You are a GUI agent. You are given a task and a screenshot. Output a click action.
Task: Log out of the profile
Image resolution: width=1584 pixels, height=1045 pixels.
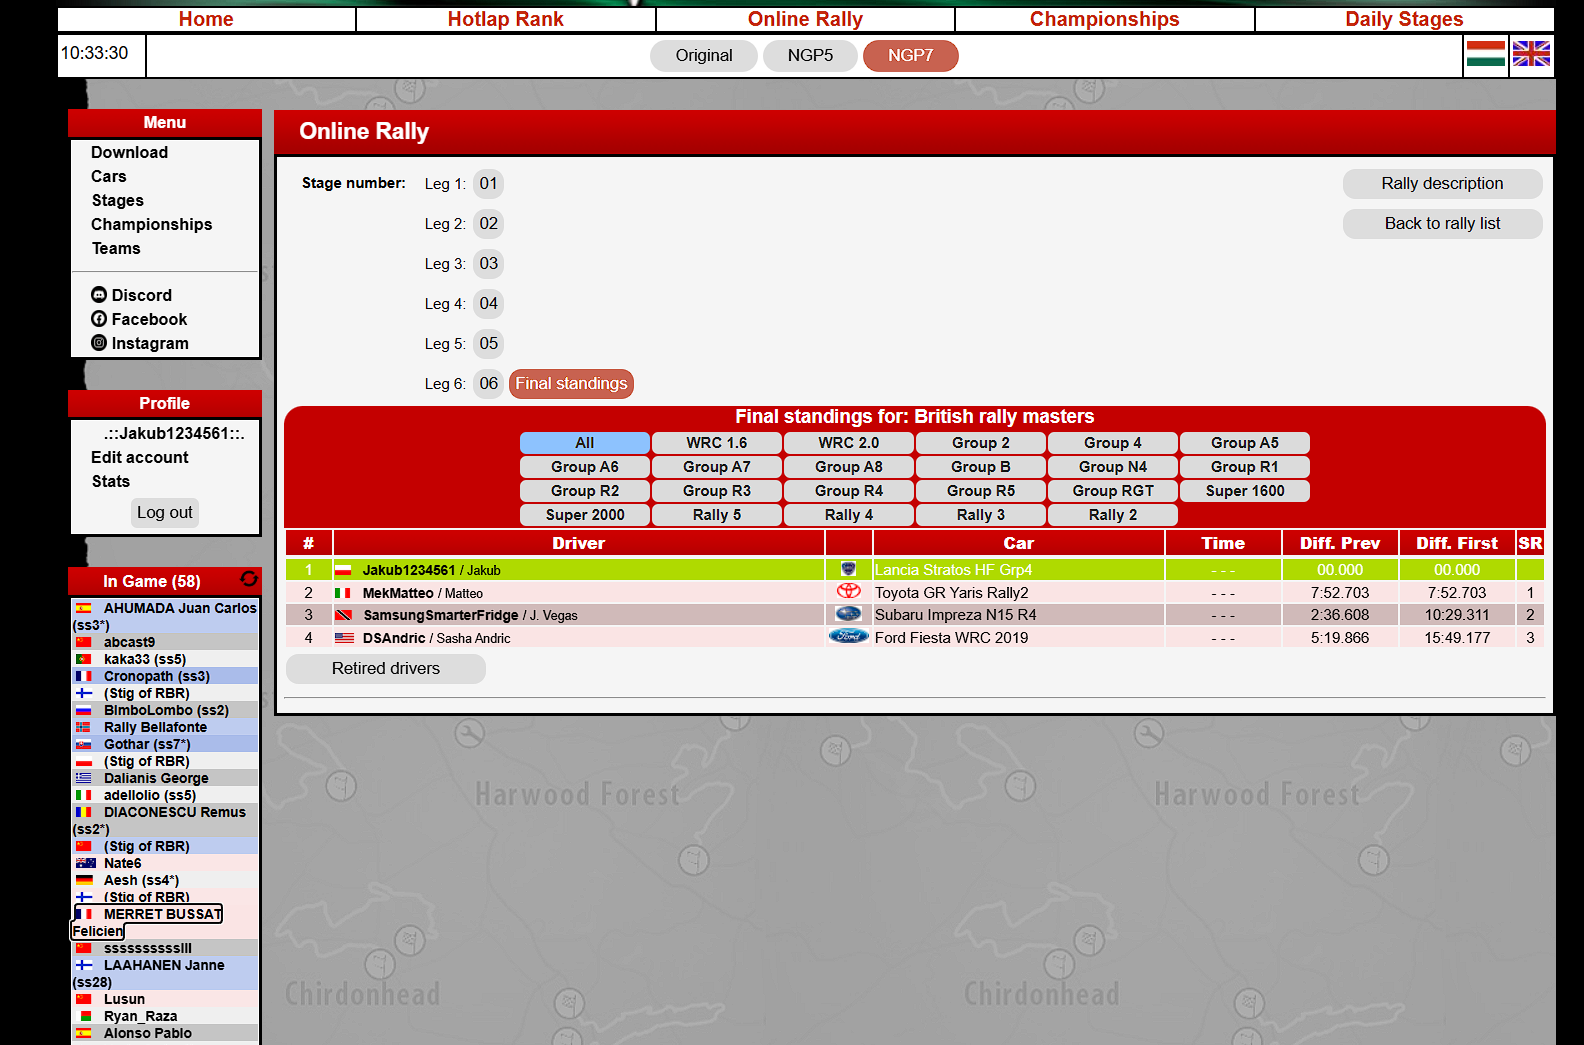(165, 513)
